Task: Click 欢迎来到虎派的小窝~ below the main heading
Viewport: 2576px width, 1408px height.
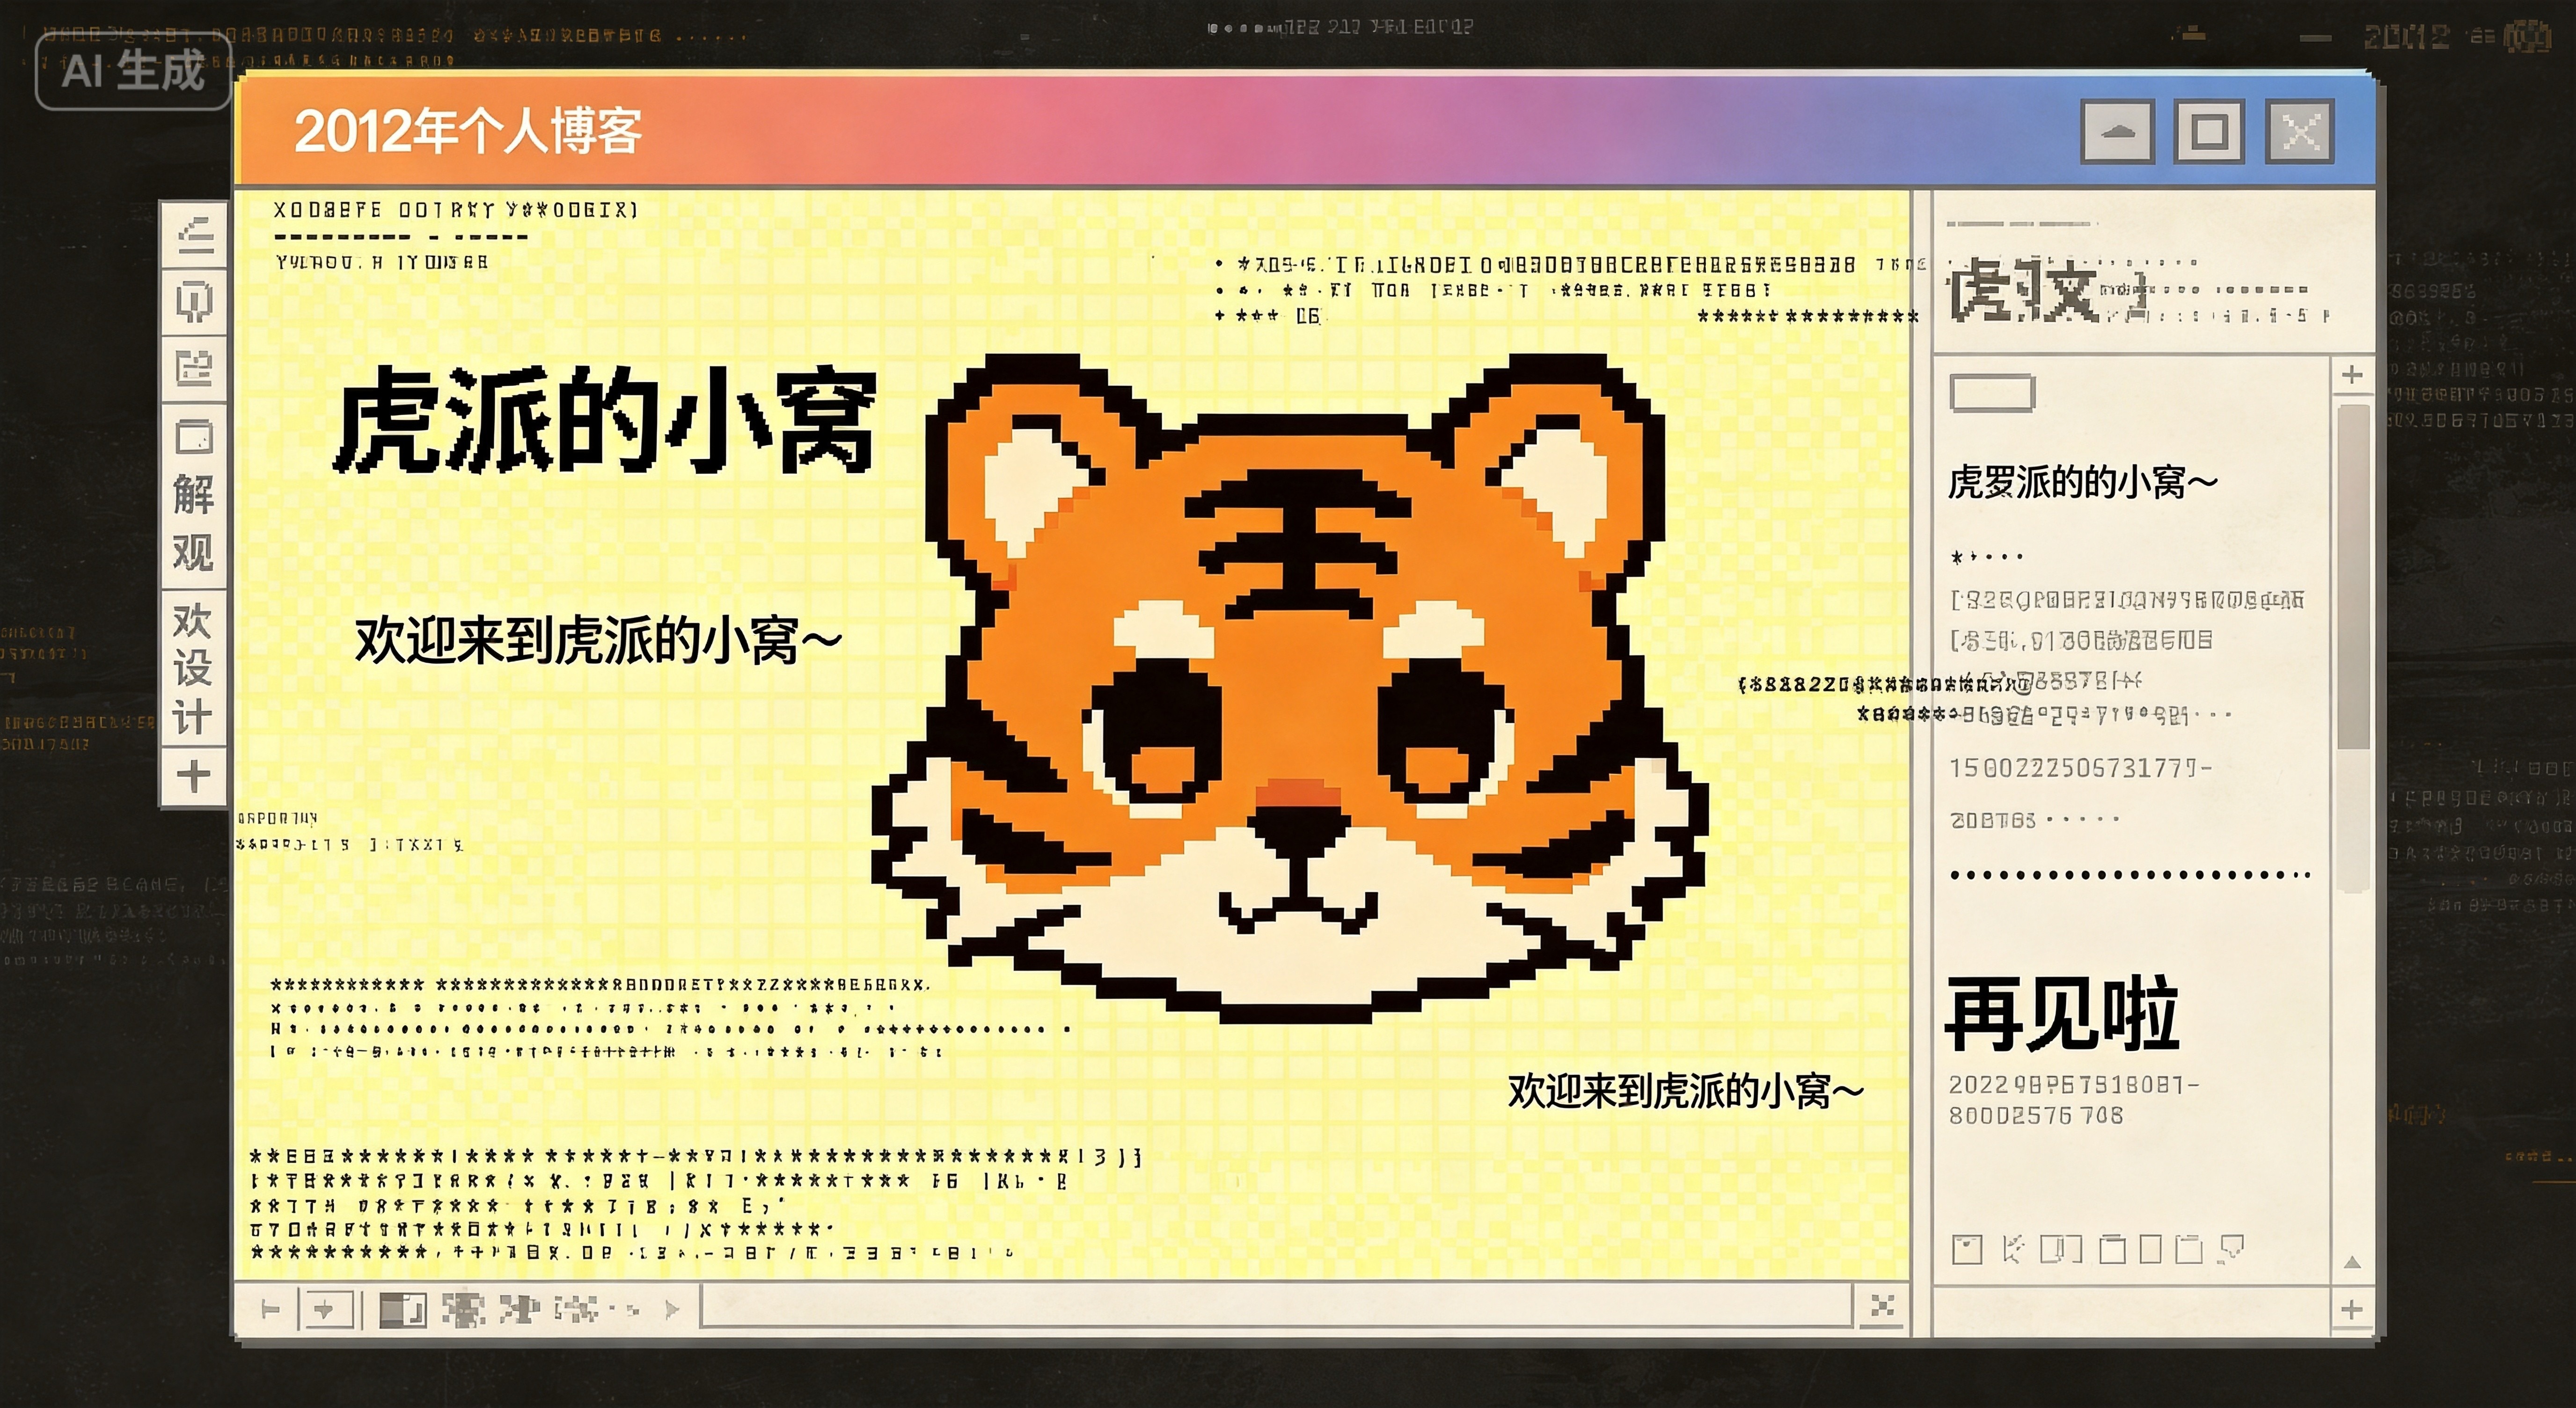Action: pos(598,640)
